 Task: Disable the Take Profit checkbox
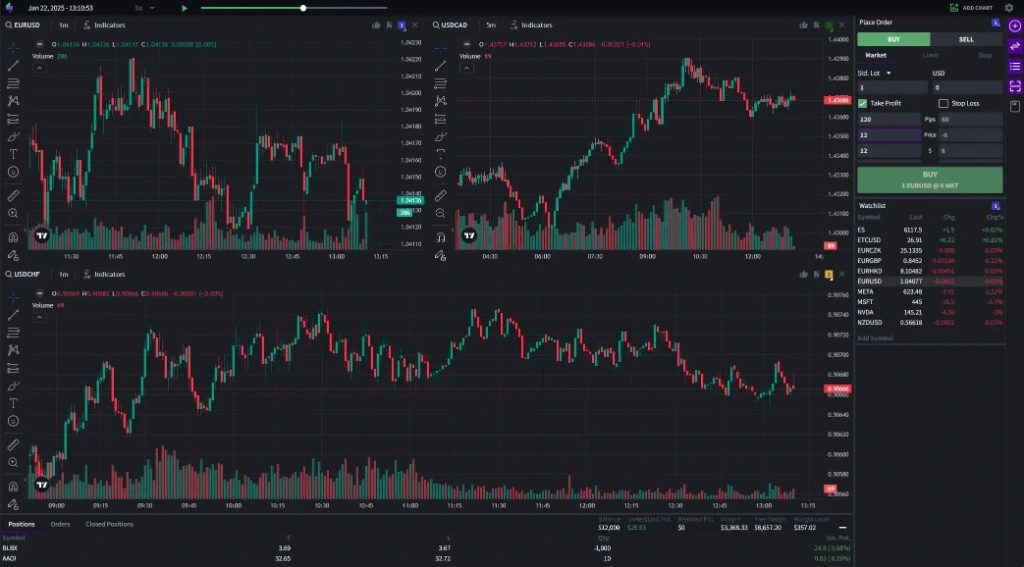[862, 103]
